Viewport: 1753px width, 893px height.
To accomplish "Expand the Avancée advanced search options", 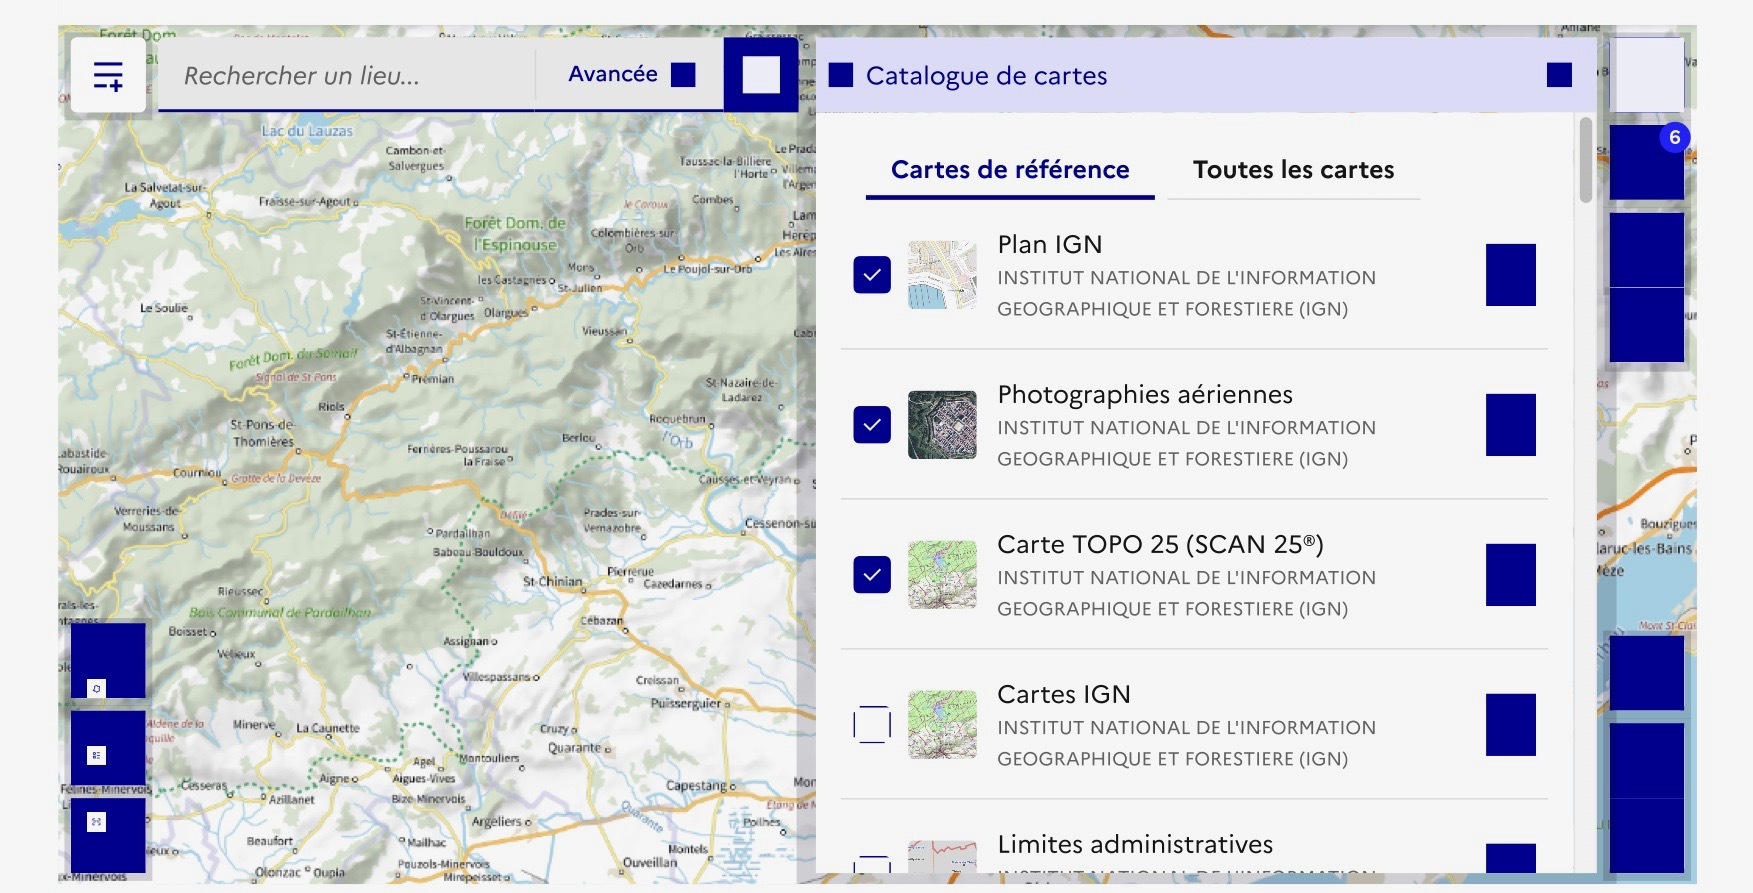I will tap(631, 75).
